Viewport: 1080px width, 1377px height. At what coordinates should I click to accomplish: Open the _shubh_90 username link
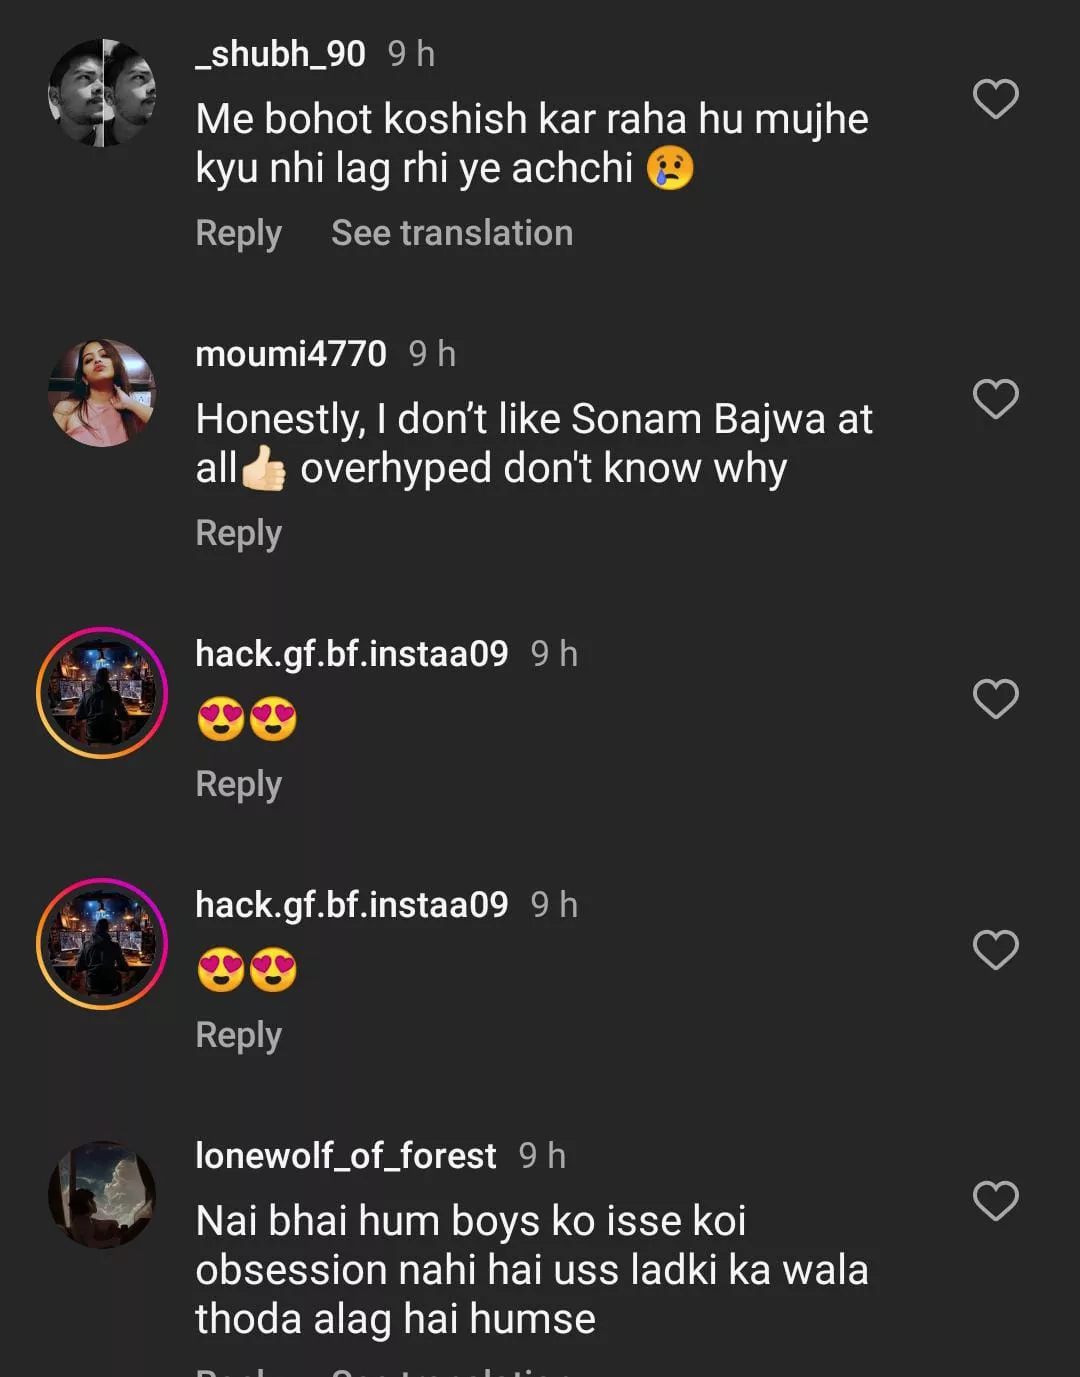281,54
